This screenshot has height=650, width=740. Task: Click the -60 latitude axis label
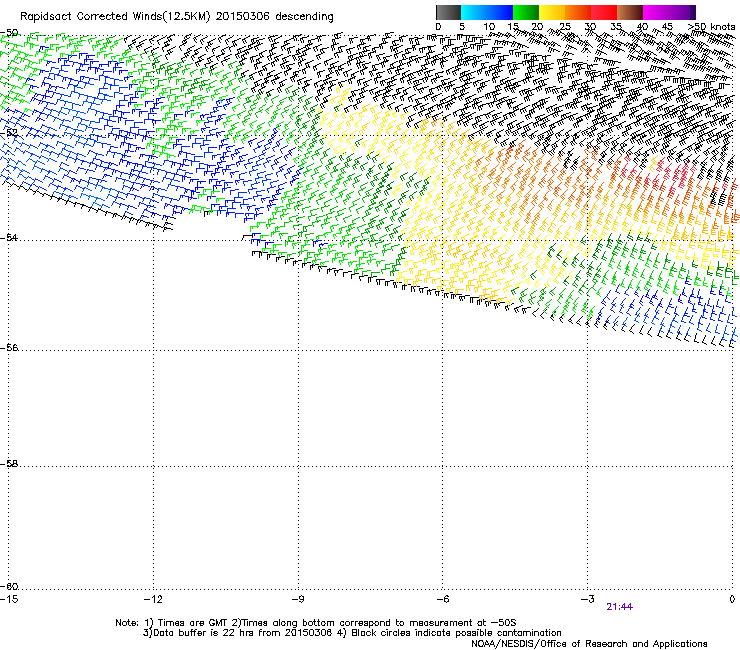coord(8,587)
